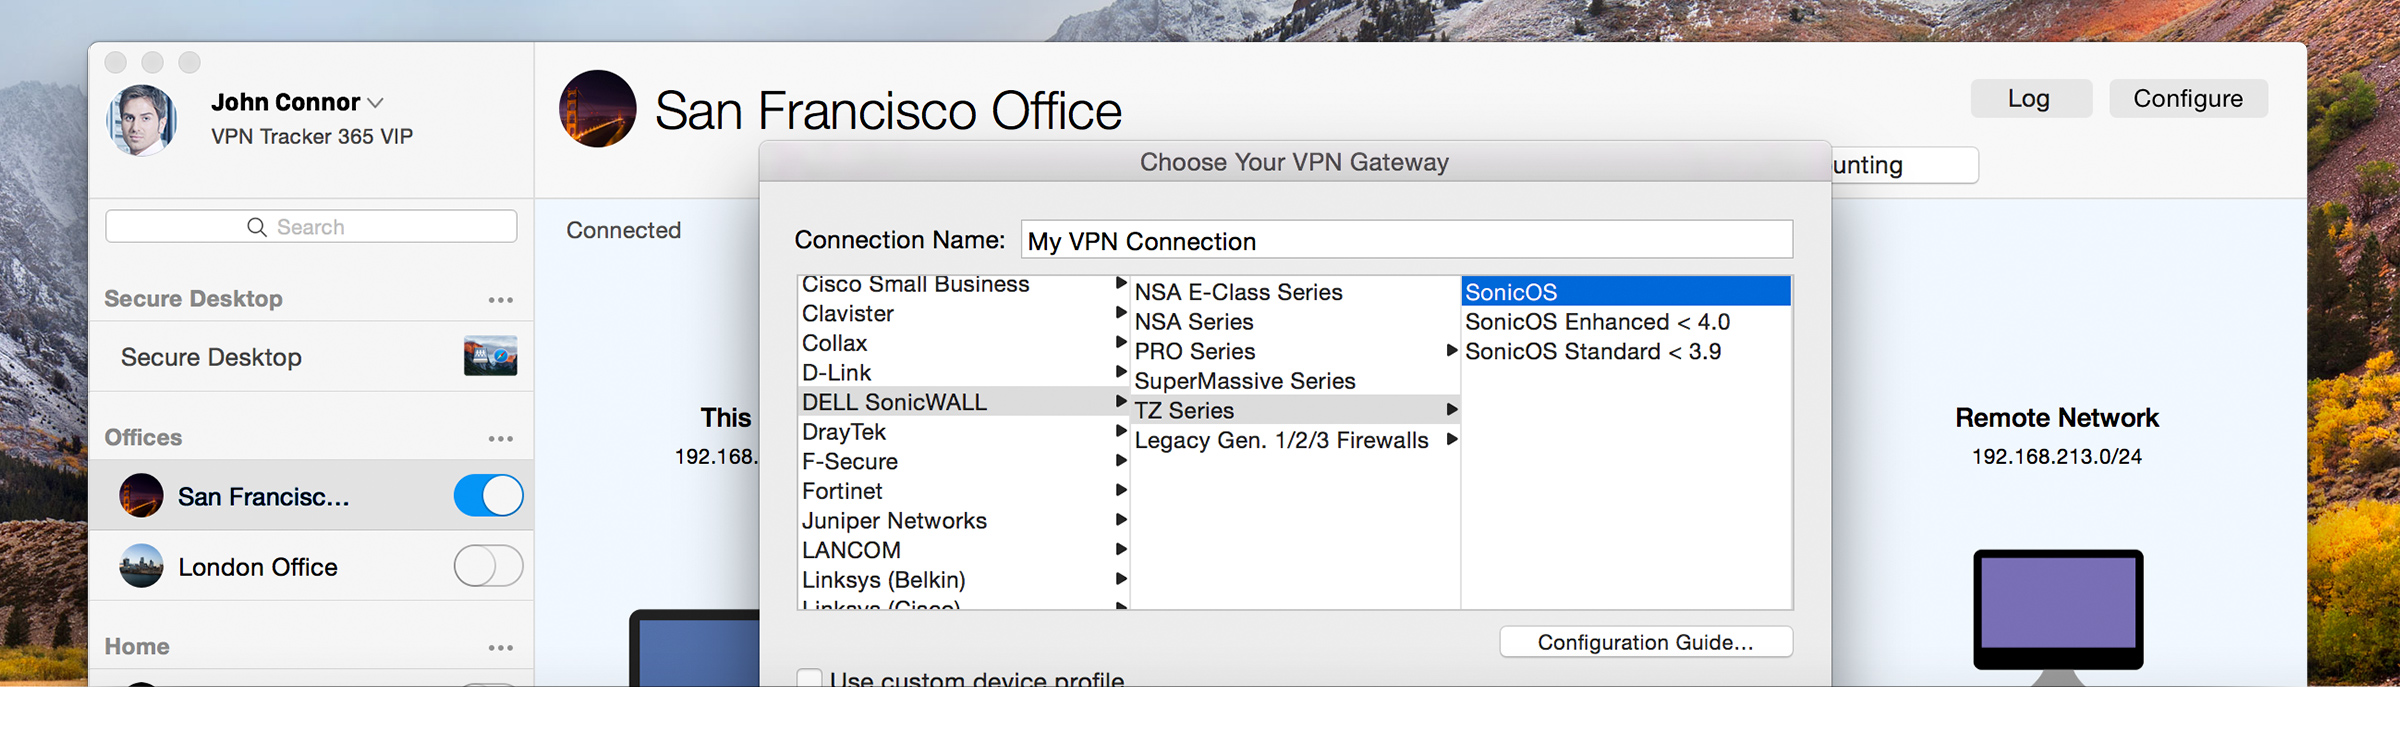
Task: Expand the PRO Series submenu arrow
Action: [x=1451, y=351]
